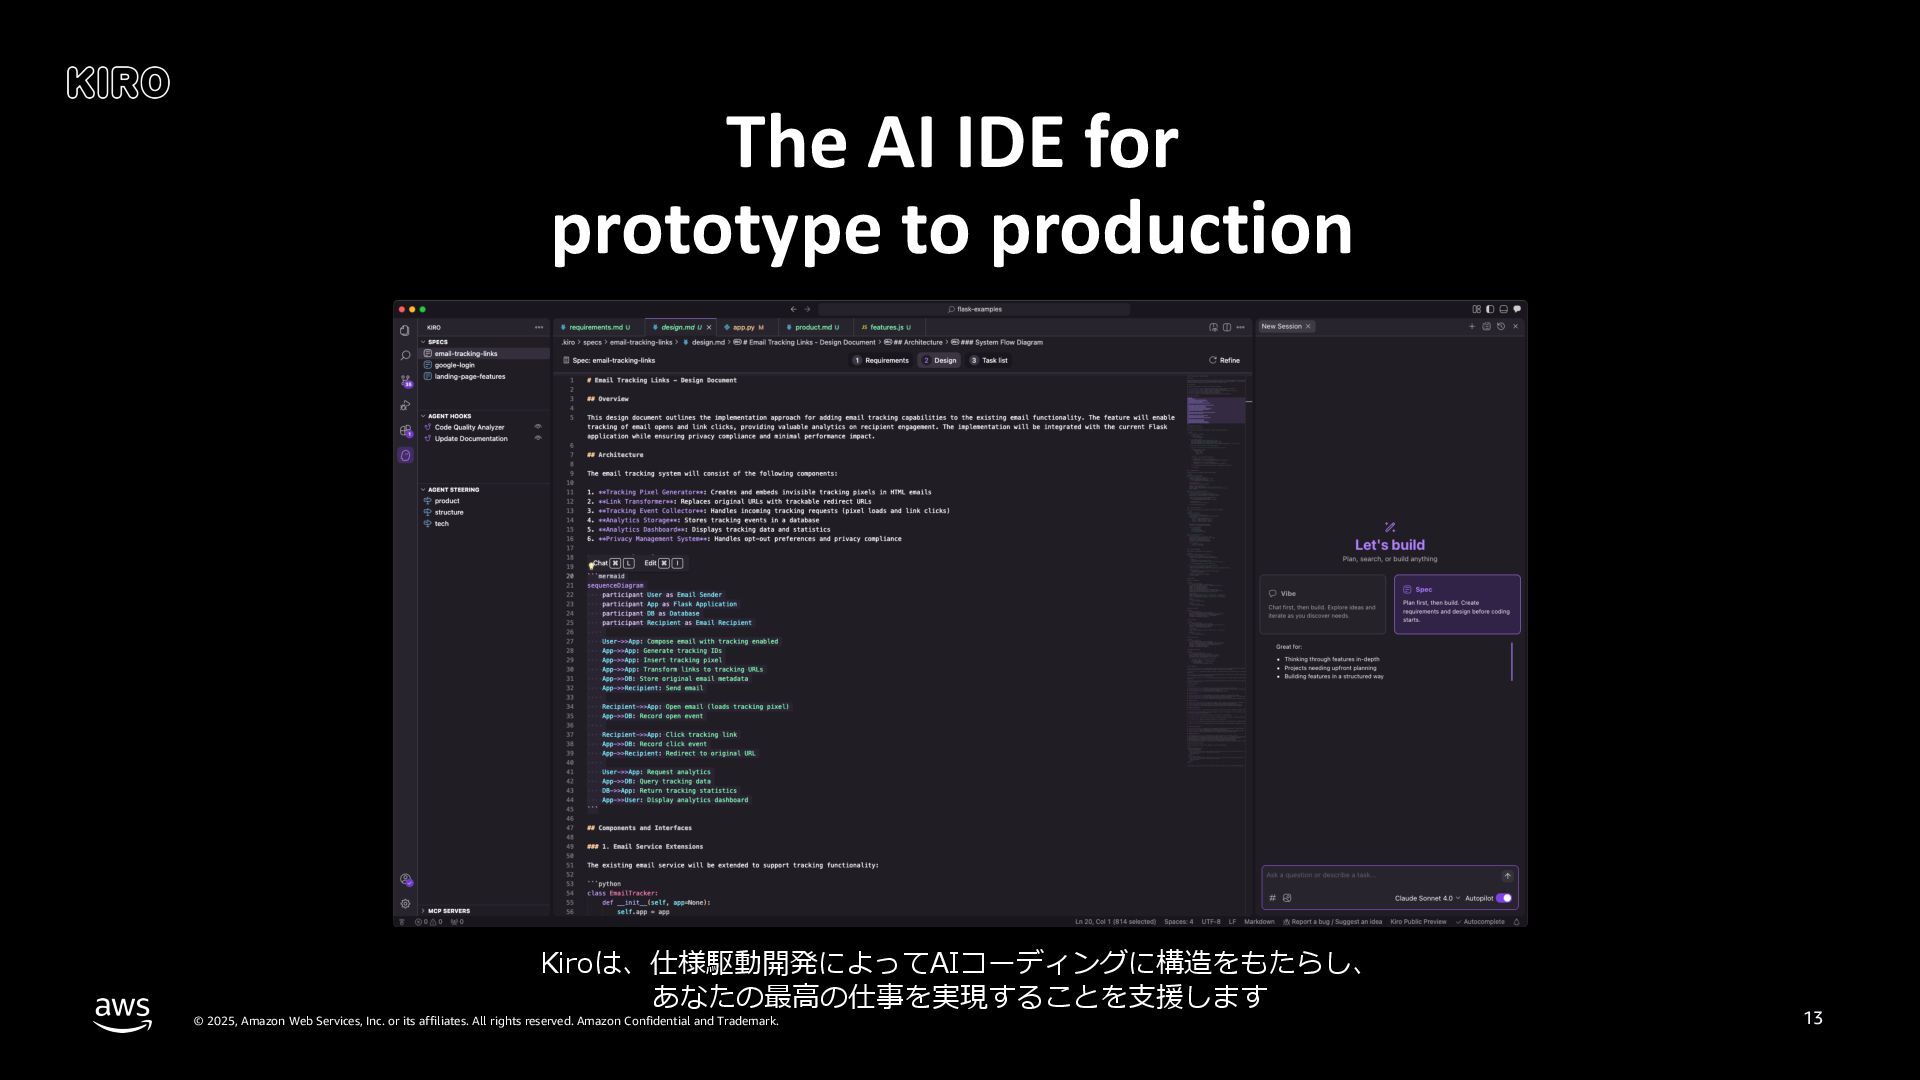Toggle the primary sidebar layout icon
Image resolution: width=1920 pixels, height=1080 pixels.
pyautogui.click(x=1490, y=309)
